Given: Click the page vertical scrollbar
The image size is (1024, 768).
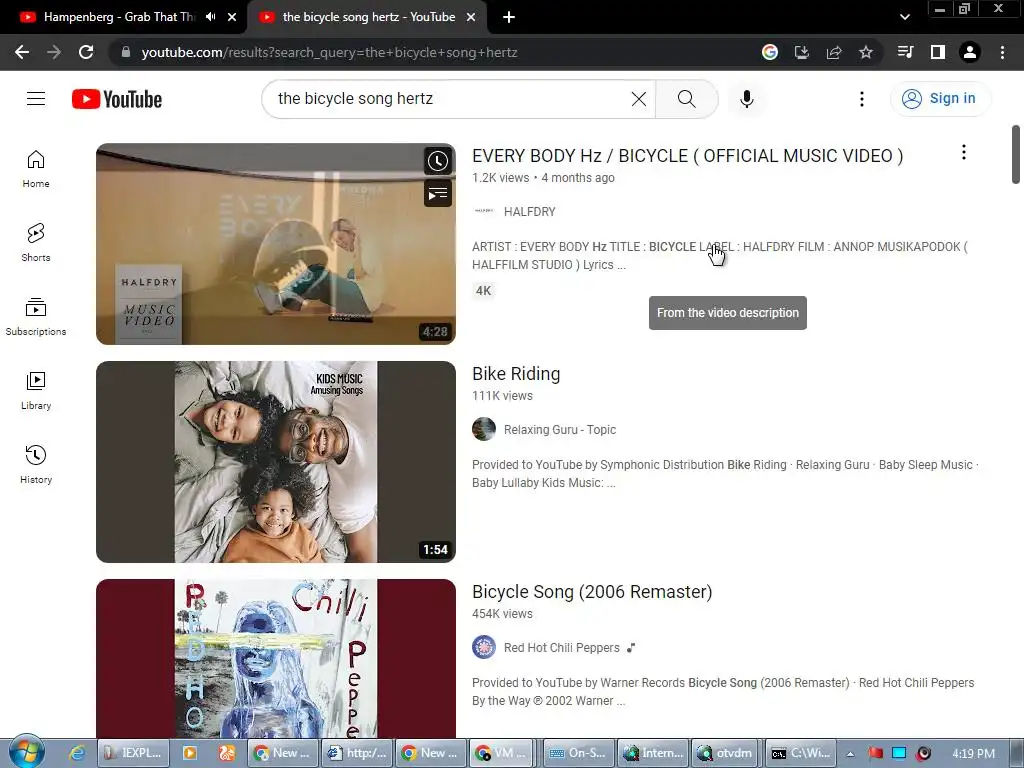Looking at the screenshot, I should (1016, 154).
